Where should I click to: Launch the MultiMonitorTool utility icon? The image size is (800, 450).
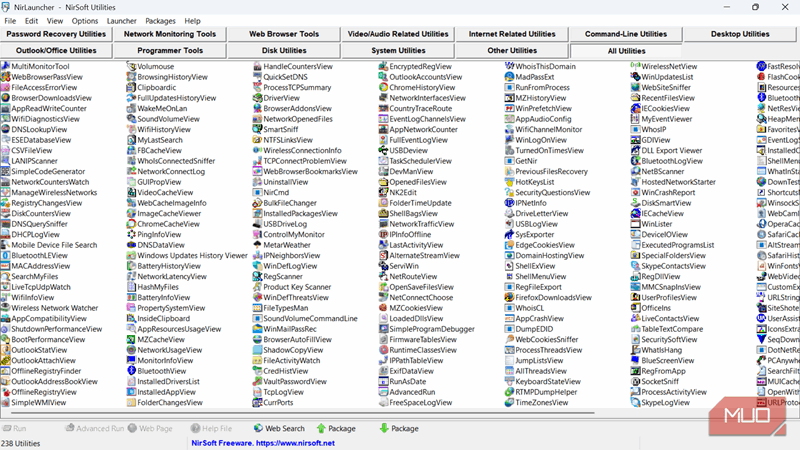(6, 66)
